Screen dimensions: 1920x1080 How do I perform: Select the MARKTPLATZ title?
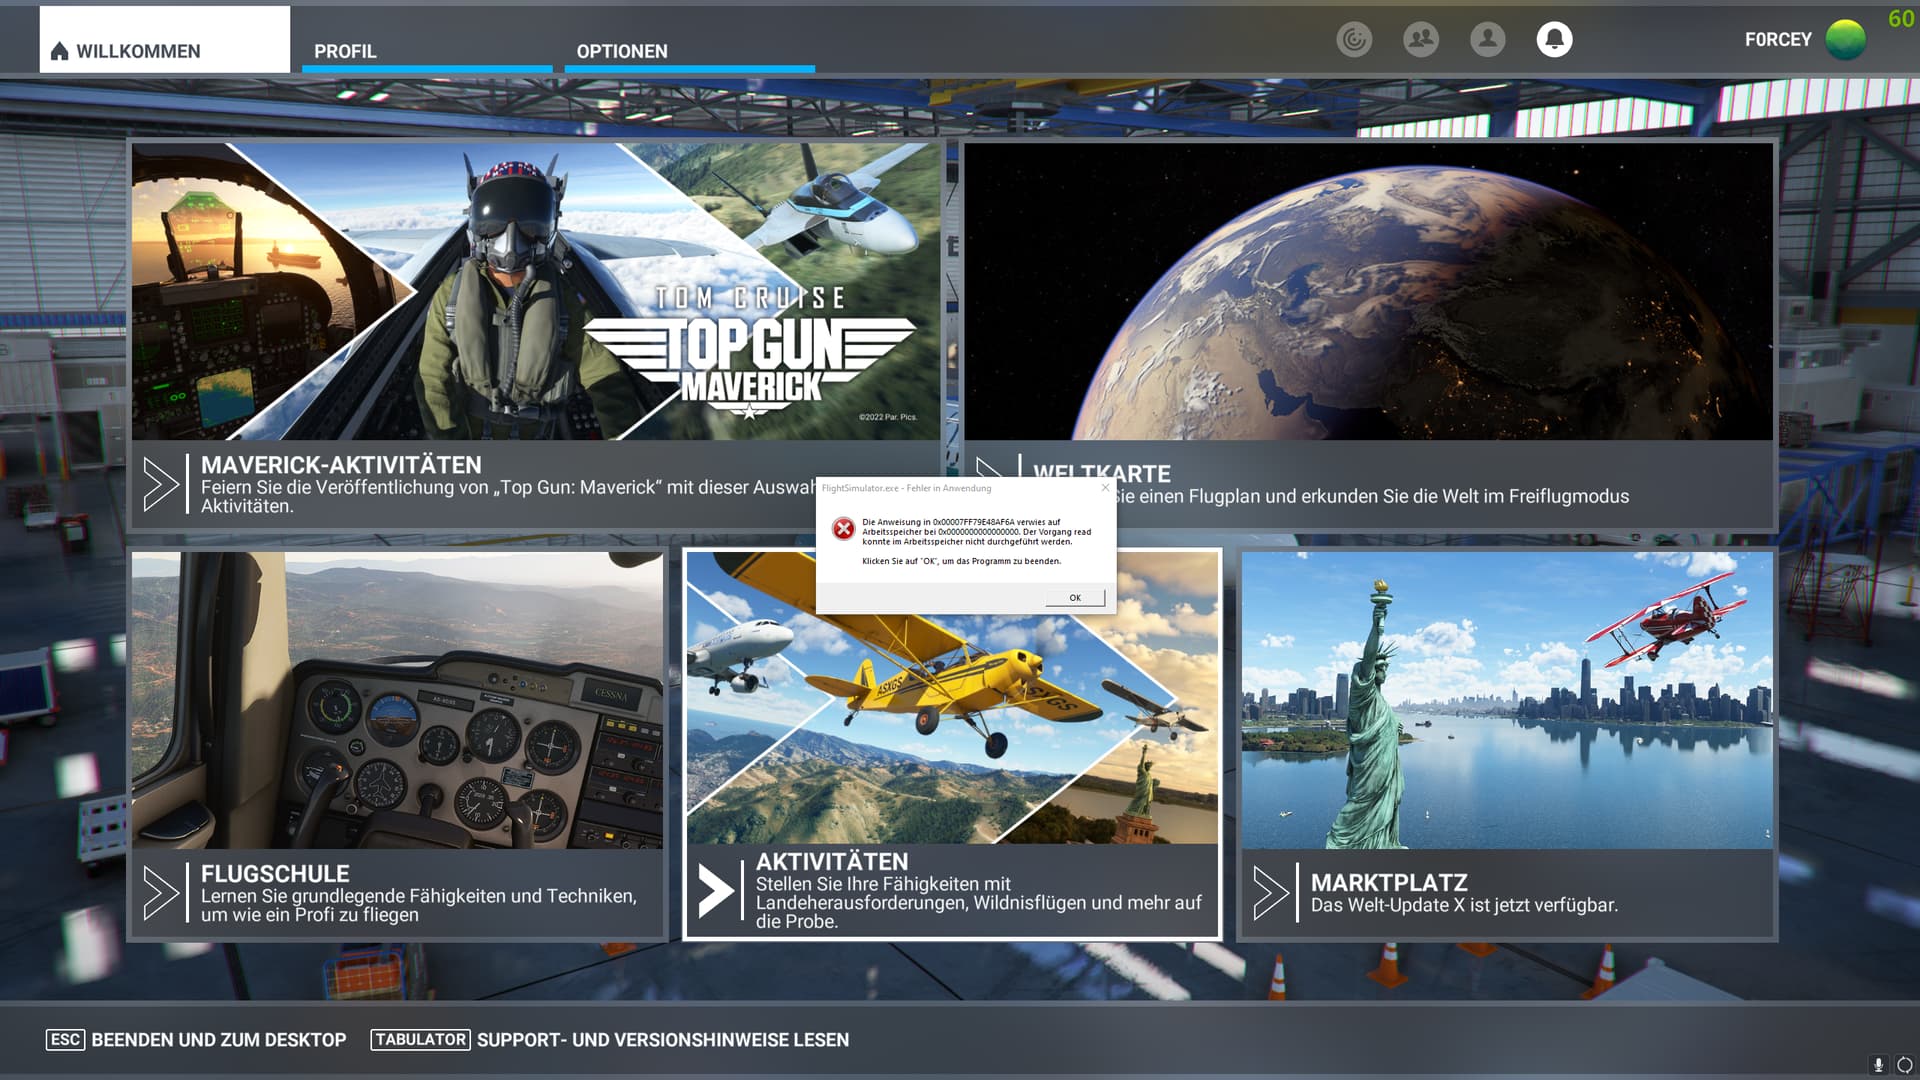pyautogui.click(x=1389, y=883)
